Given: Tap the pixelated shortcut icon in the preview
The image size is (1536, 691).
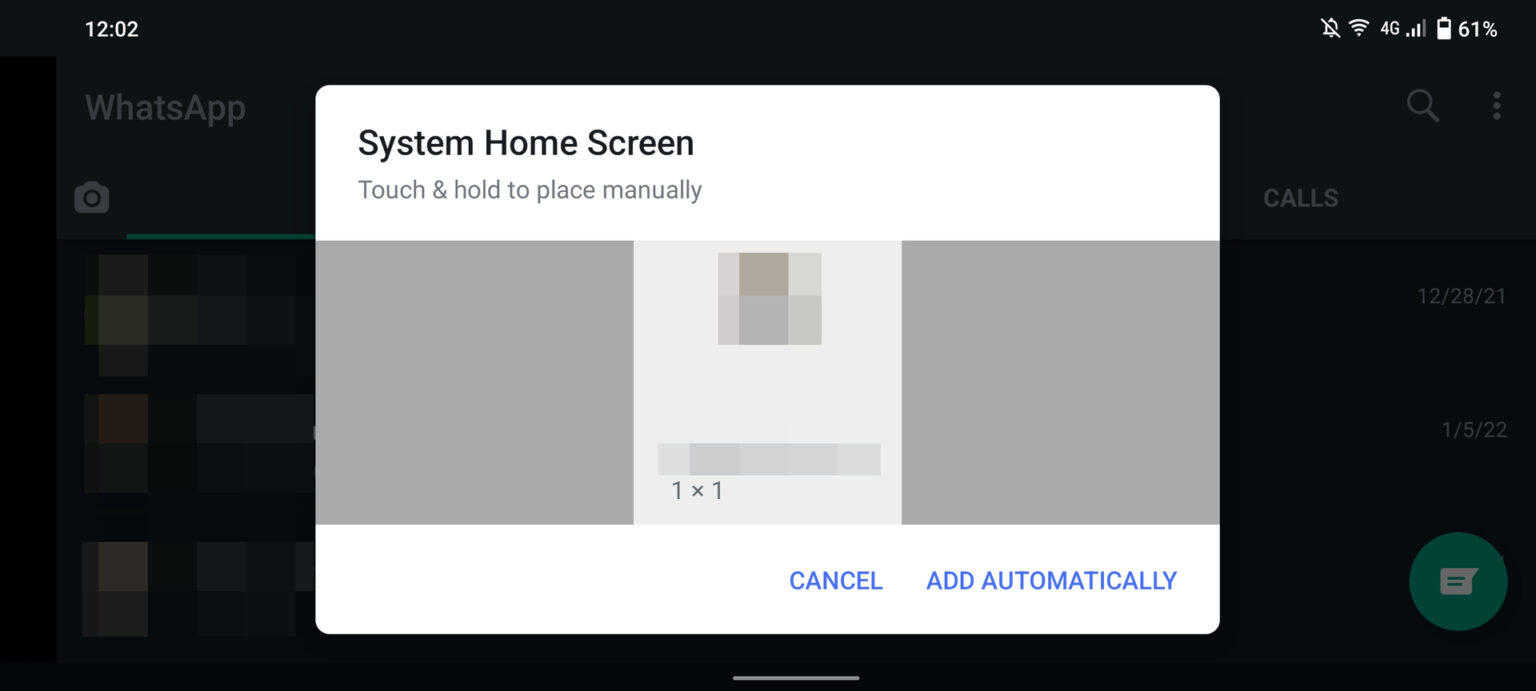Looking at the screenshot, I should pos(769,299).
